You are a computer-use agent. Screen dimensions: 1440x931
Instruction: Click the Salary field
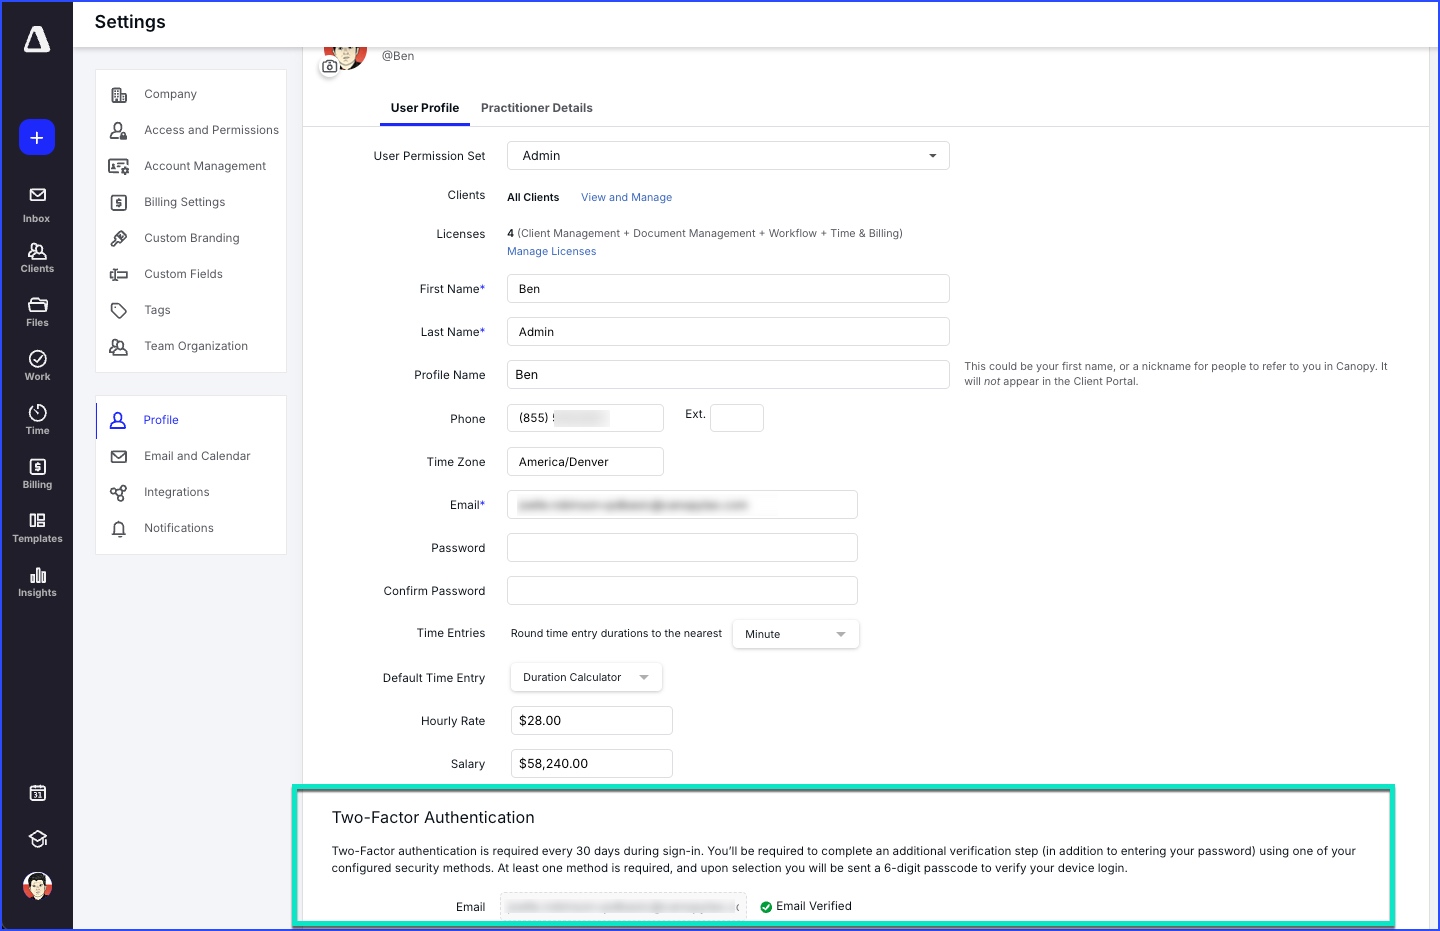591,764
